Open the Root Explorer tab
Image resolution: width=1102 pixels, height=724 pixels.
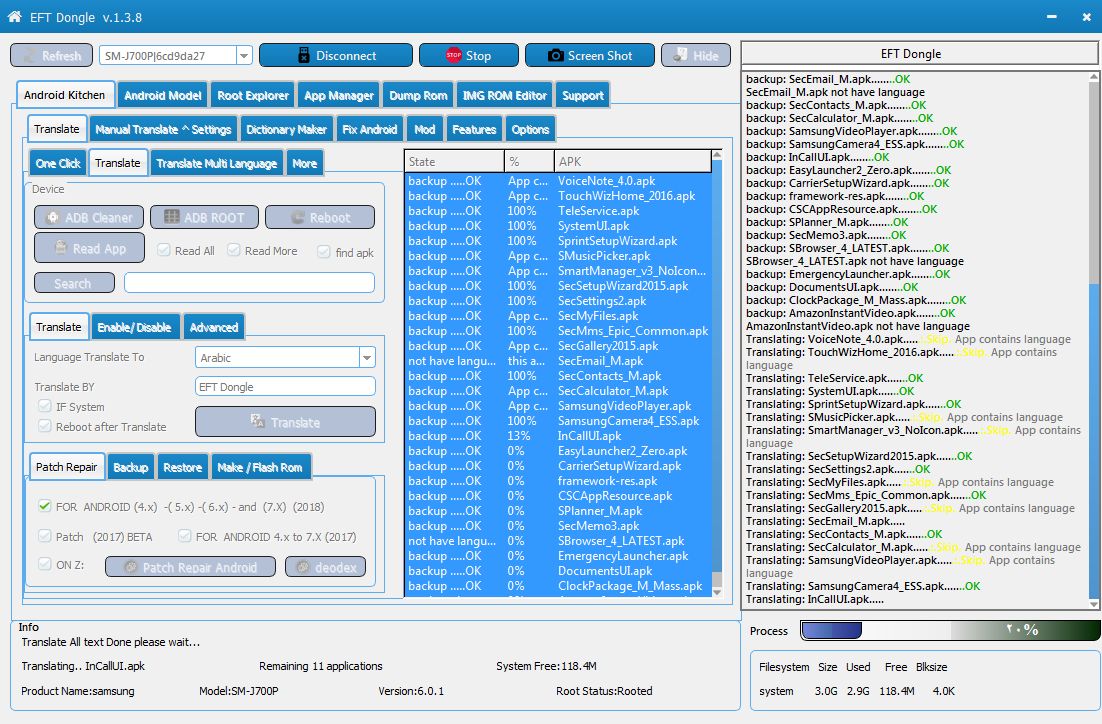coord(253,95)
